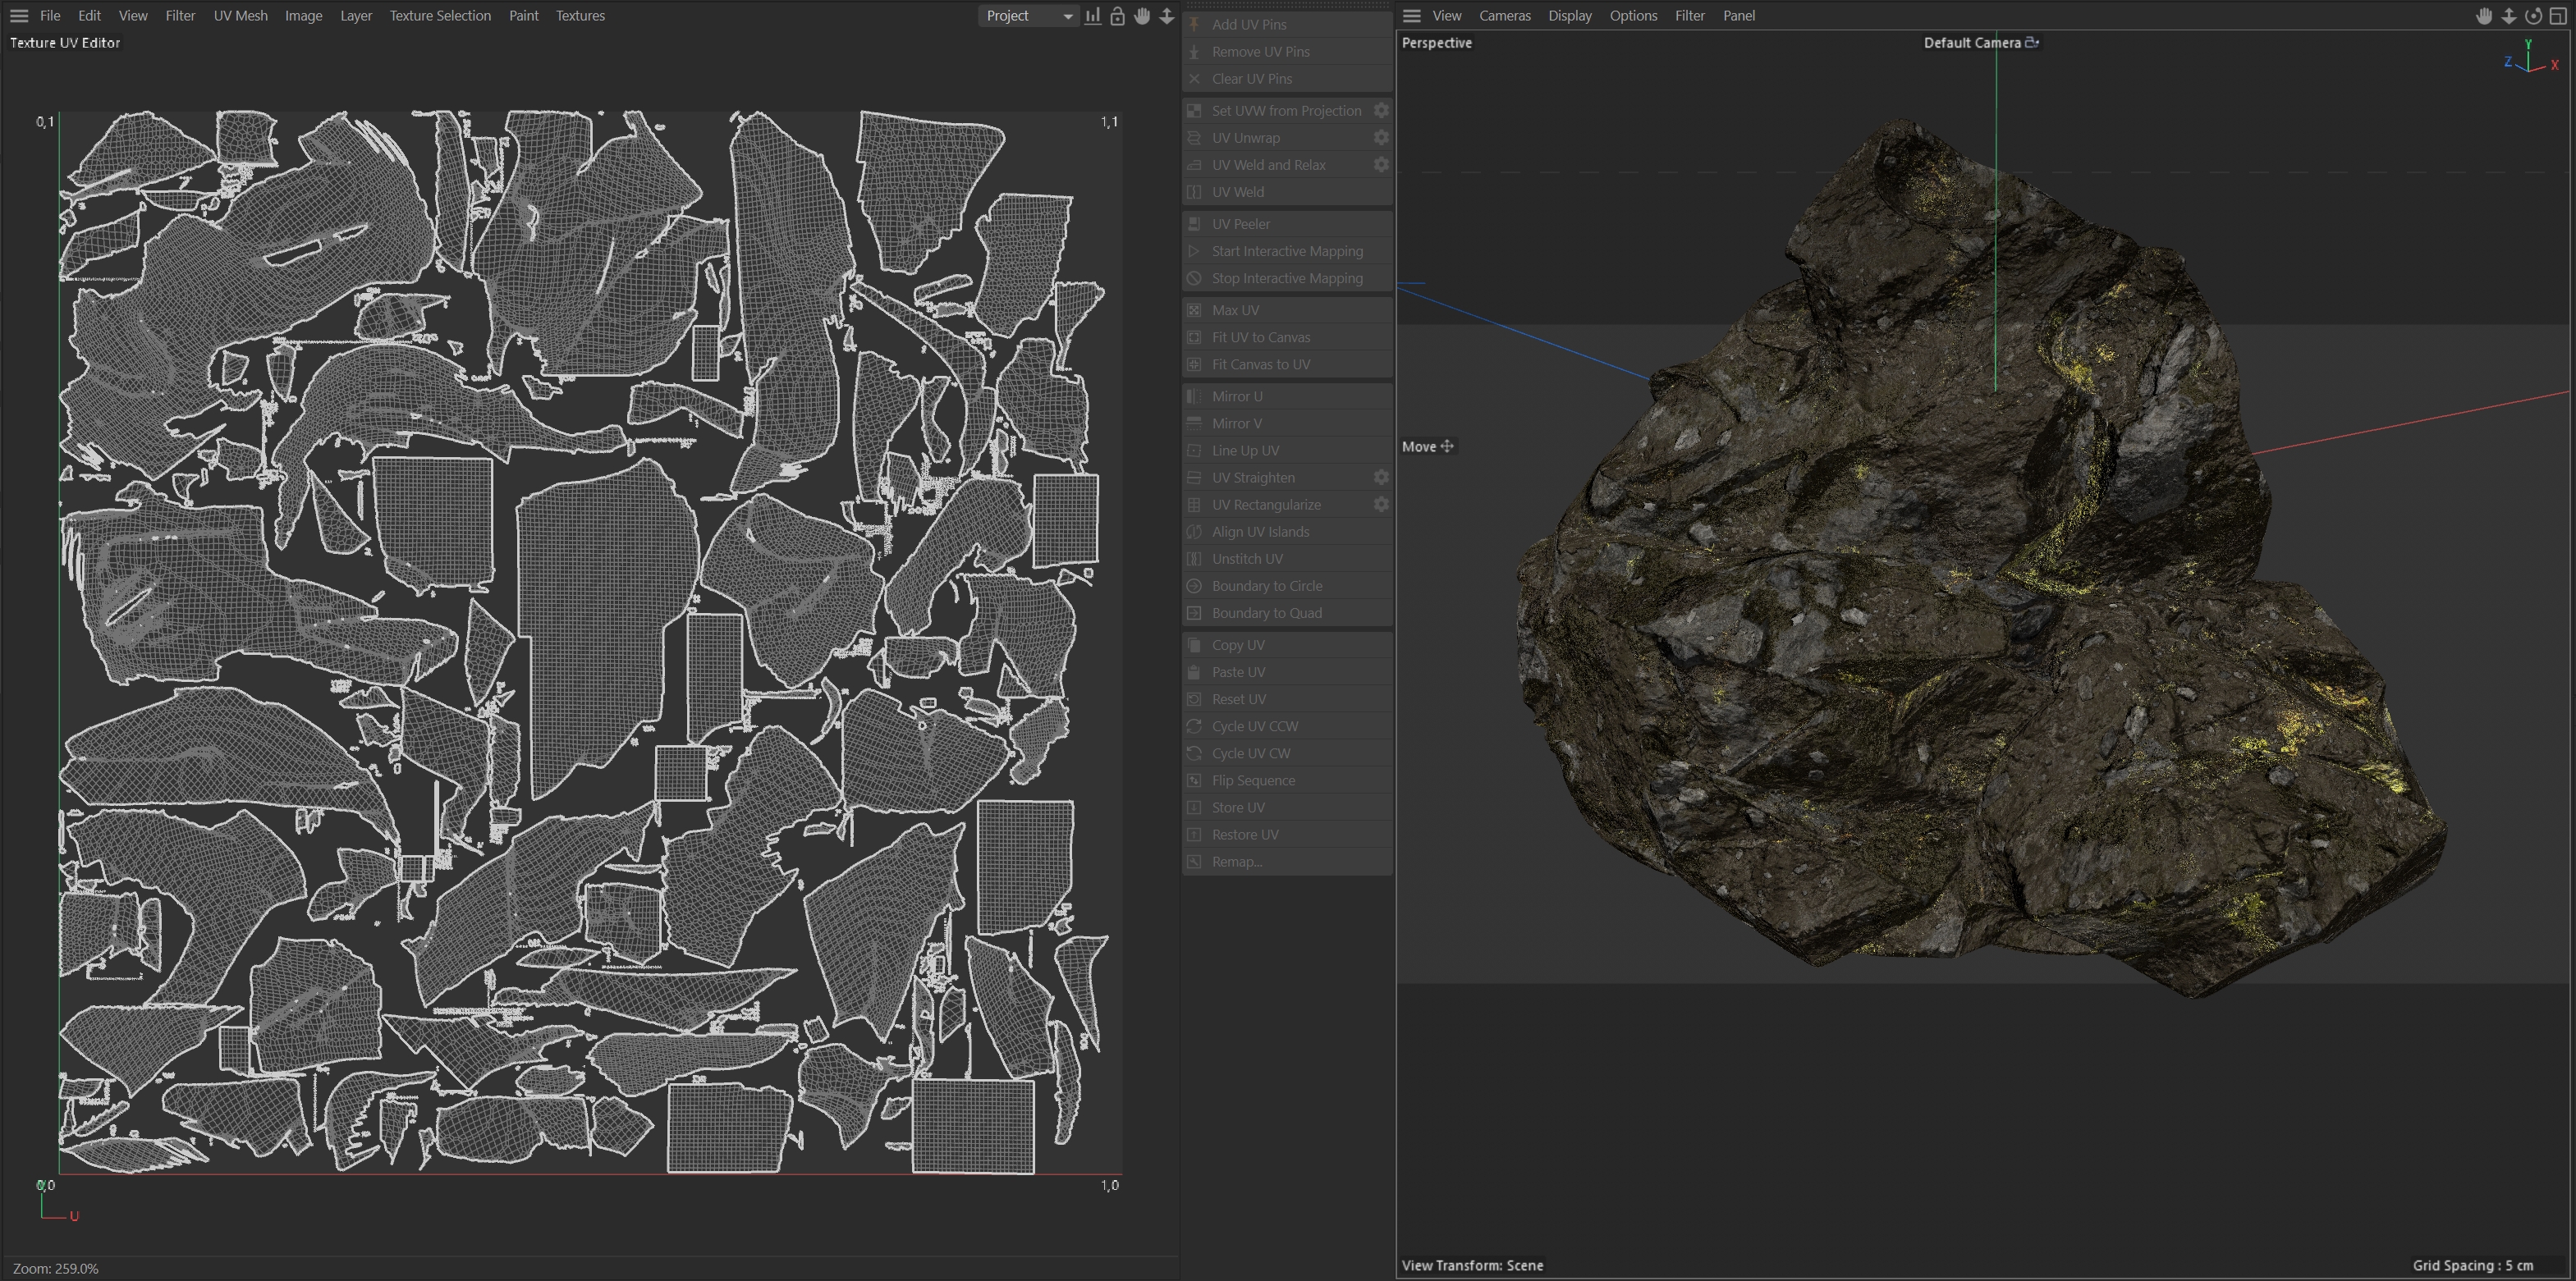Click the 3D viewport dolly arrows icon

pyautogui.click(x=2509, y=16)
